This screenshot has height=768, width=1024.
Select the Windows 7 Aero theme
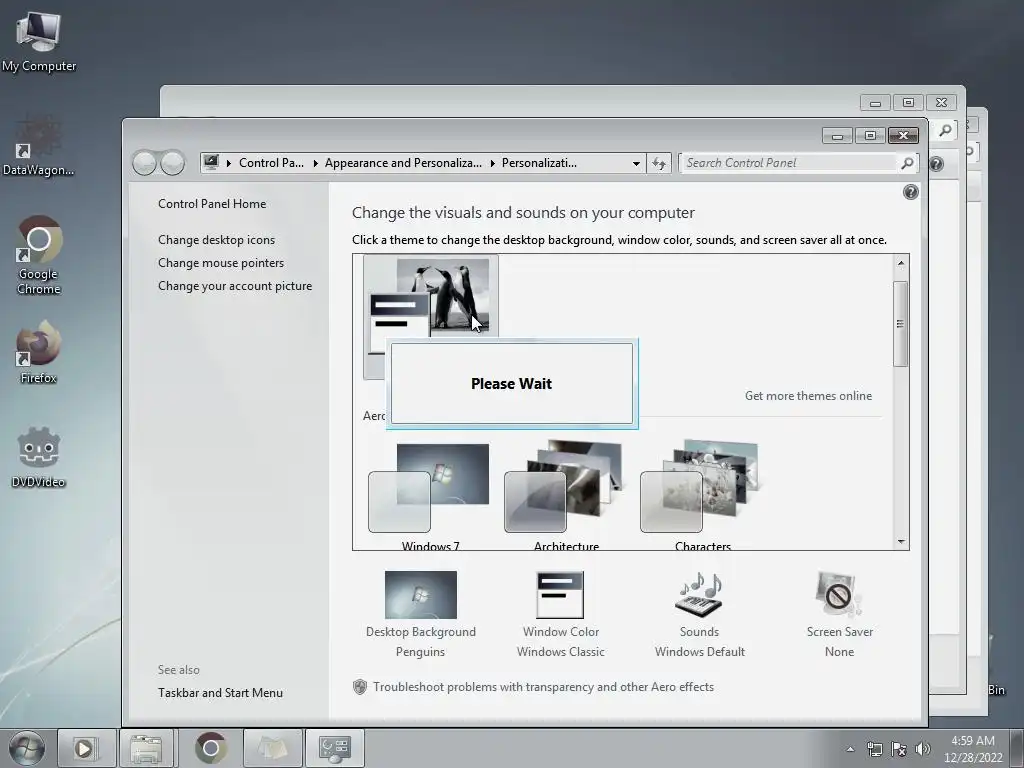click(x=430, y=495)
